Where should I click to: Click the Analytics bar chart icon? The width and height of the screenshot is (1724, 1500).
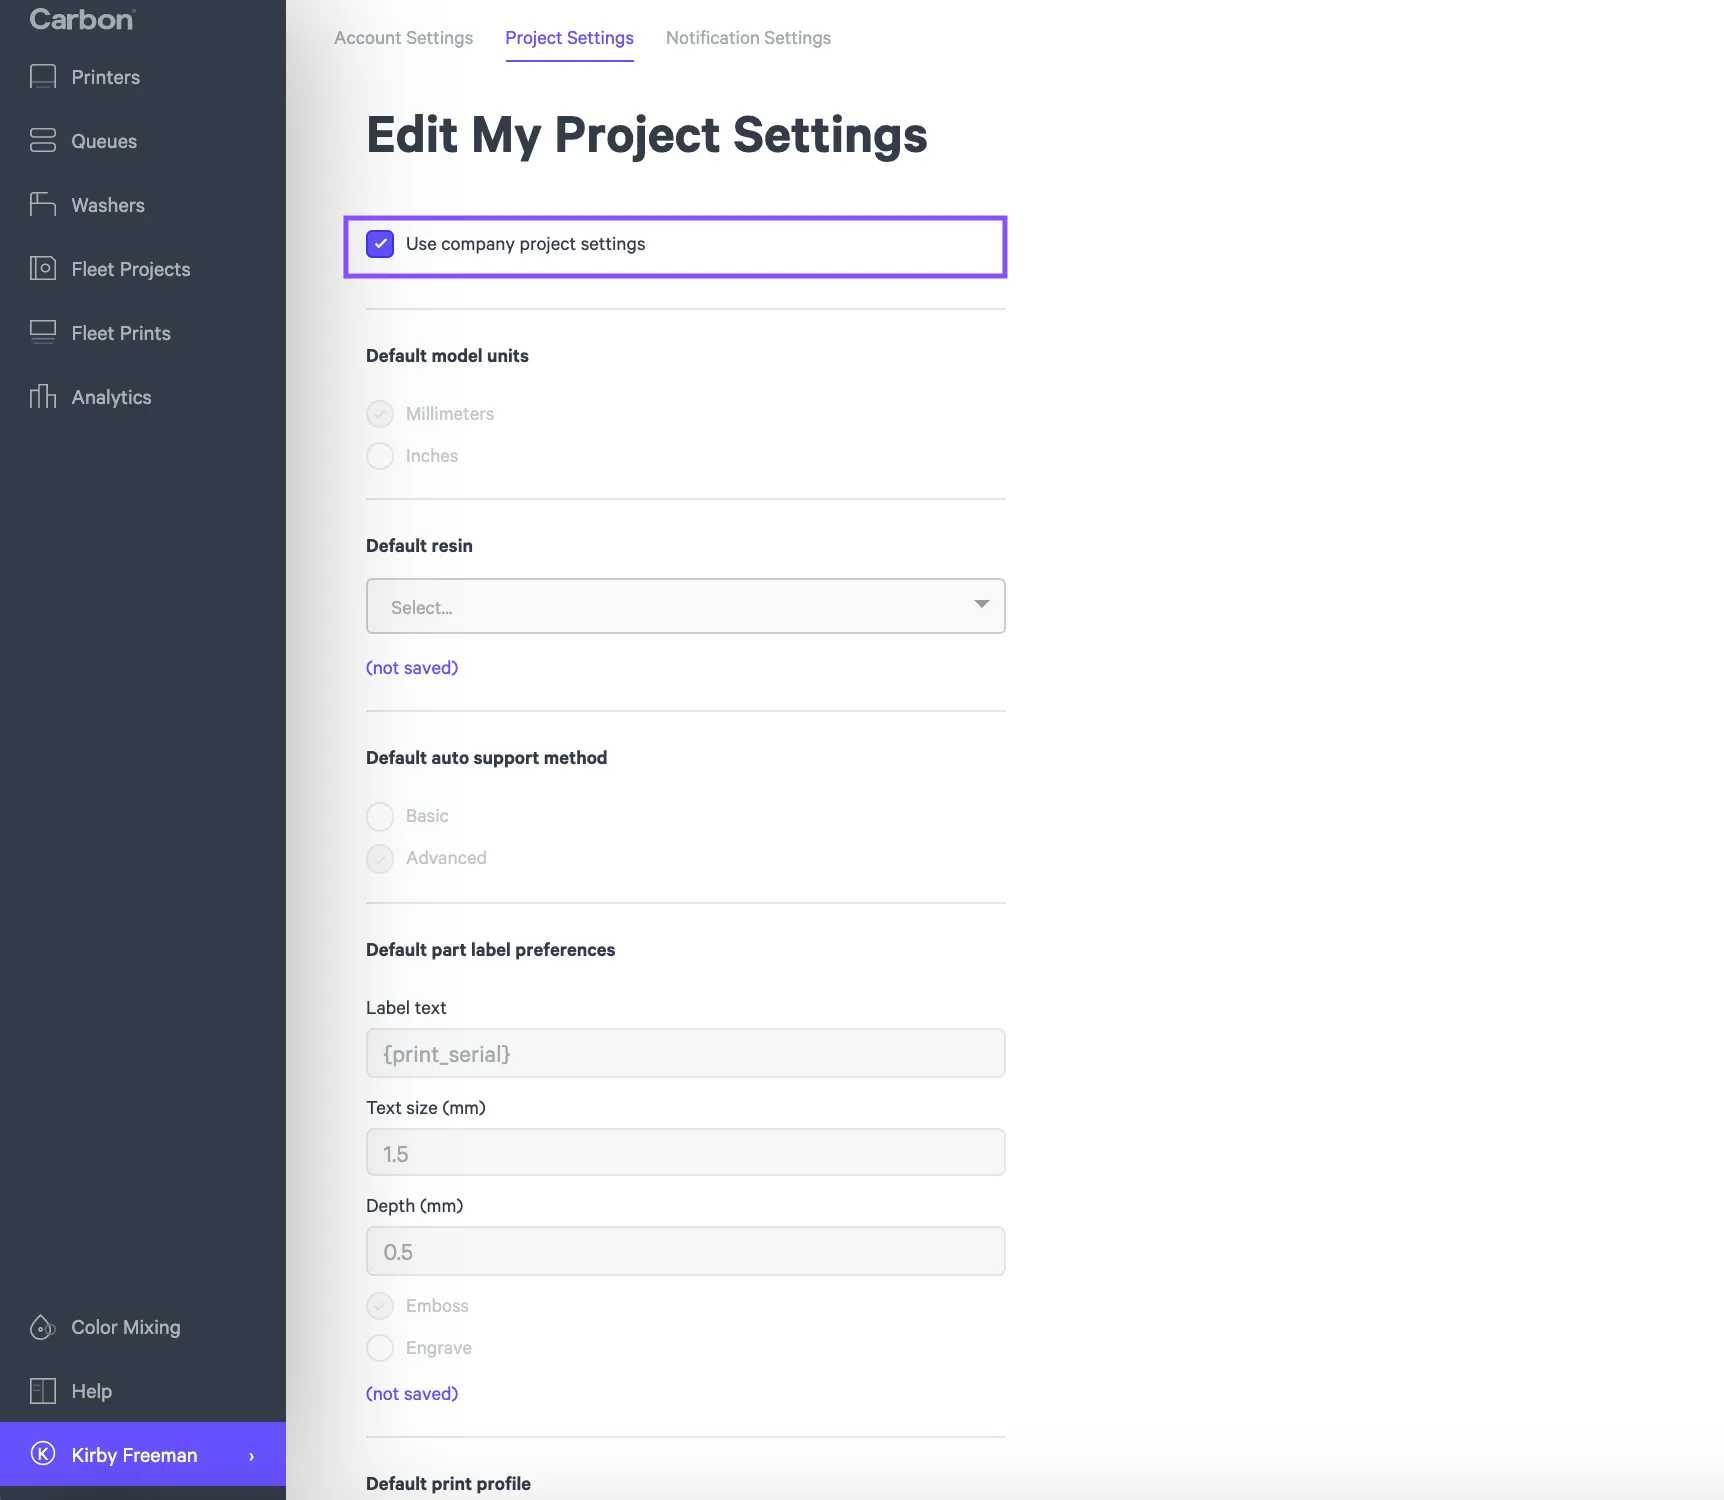point(43,397)
